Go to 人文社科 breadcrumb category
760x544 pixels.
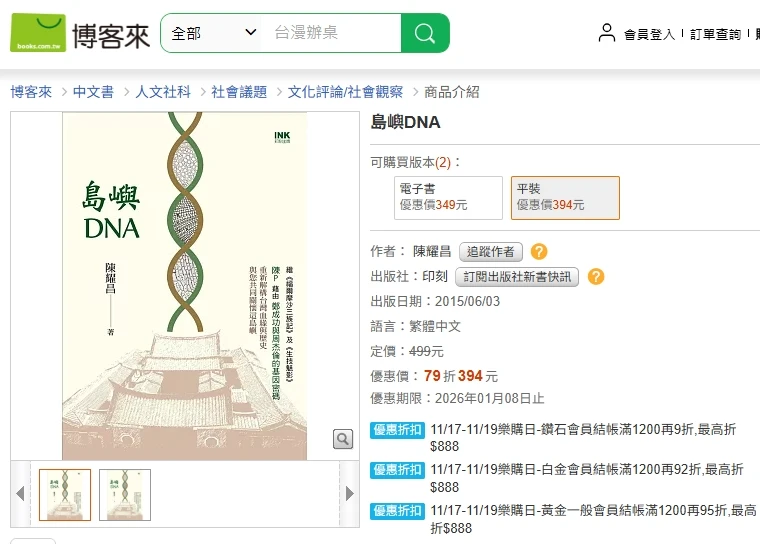[163, 92]
